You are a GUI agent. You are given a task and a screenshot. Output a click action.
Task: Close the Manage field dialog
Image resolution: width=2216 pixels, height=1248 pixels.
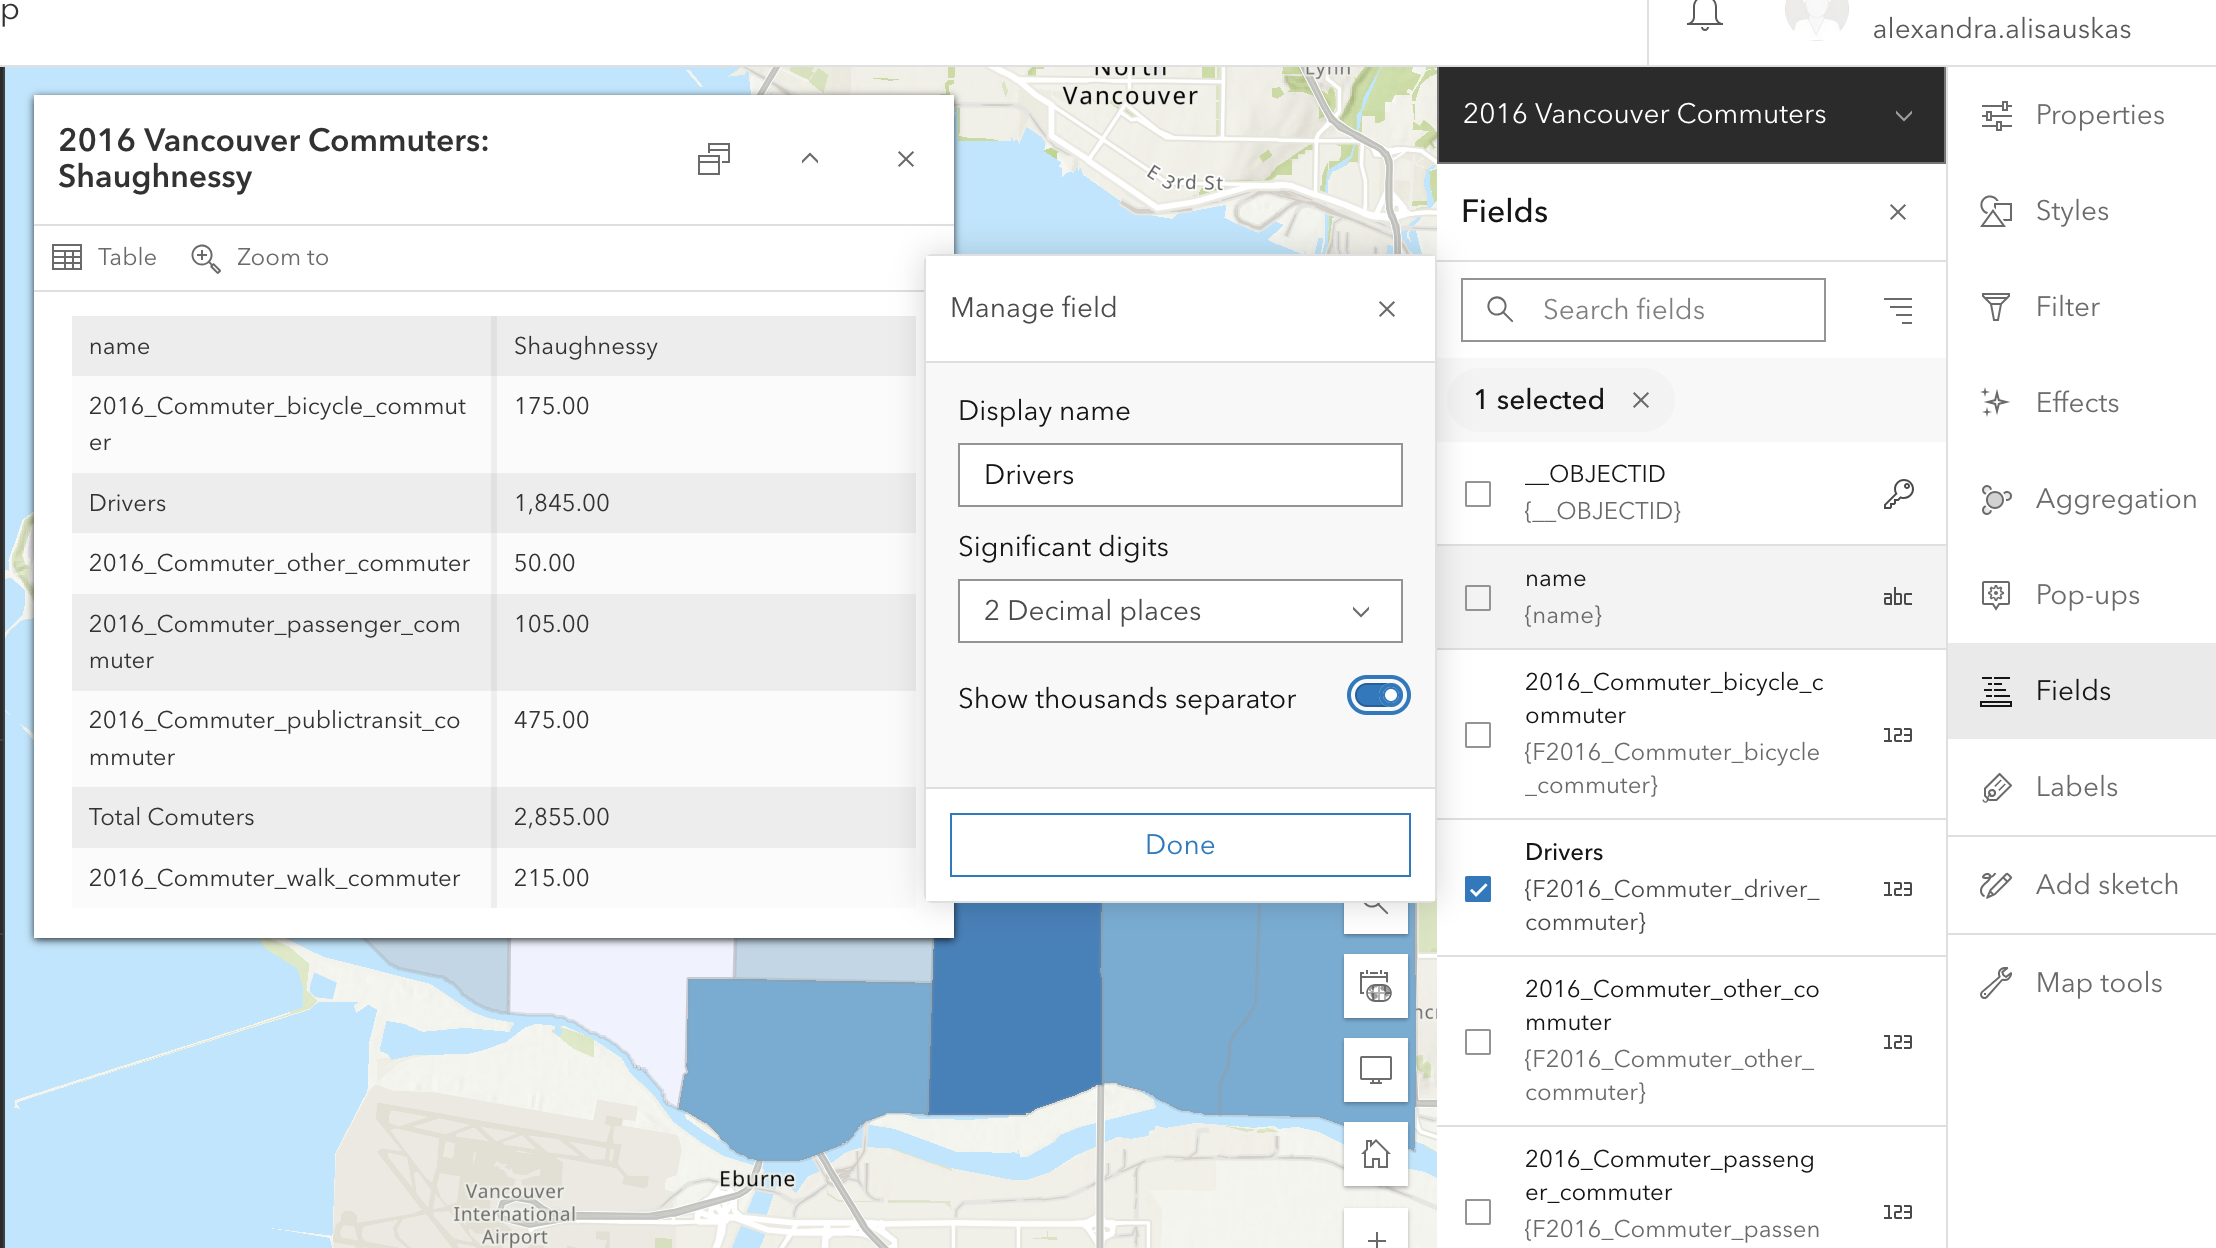pos(1387,309)
